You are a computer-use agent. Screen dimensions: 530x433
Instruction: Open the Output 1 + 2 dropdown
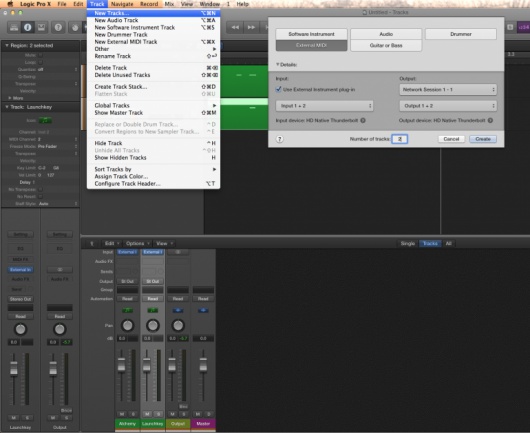click(x=448, y=106)
